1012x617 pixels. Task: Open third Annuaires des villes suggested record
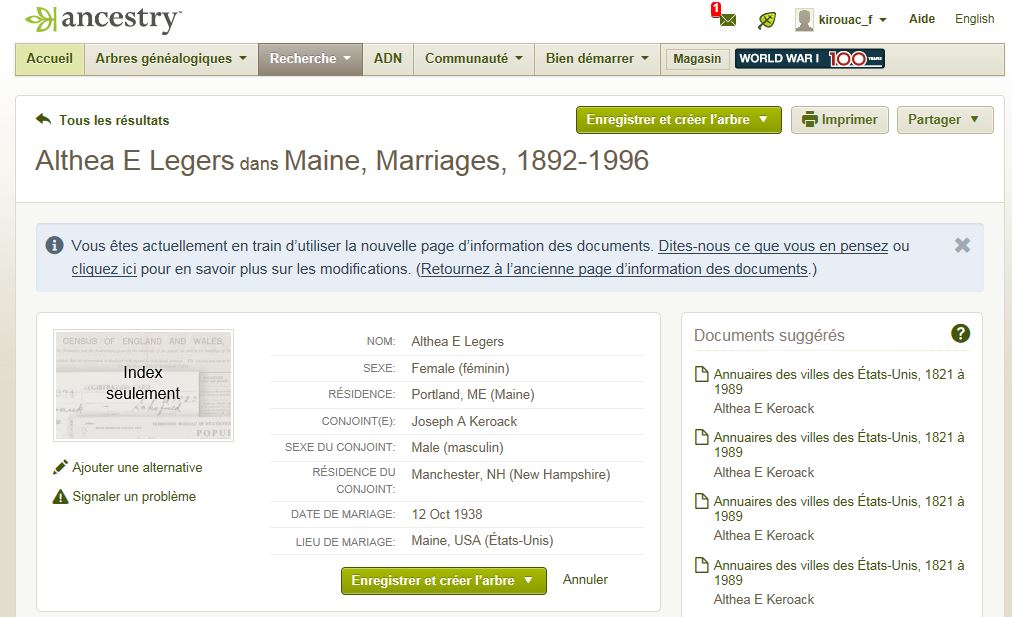(838, 509)
